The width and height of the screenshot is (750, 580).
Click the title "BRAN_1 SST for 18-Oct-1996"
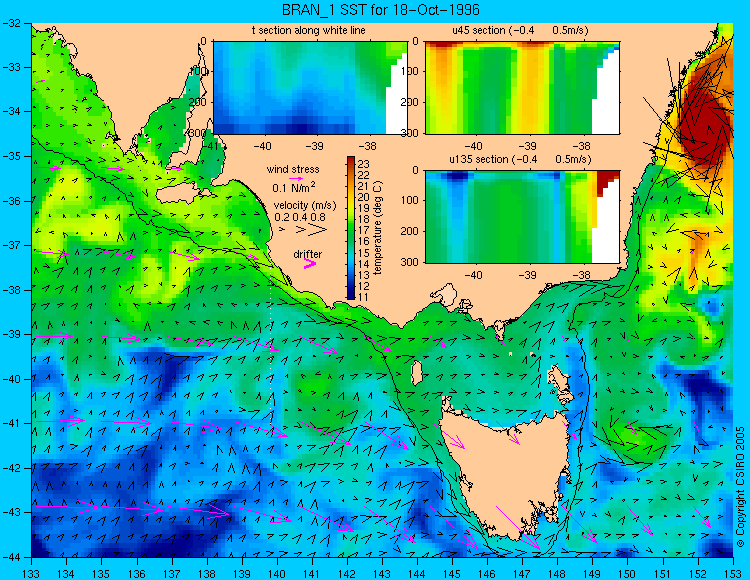tap(380, 10)
